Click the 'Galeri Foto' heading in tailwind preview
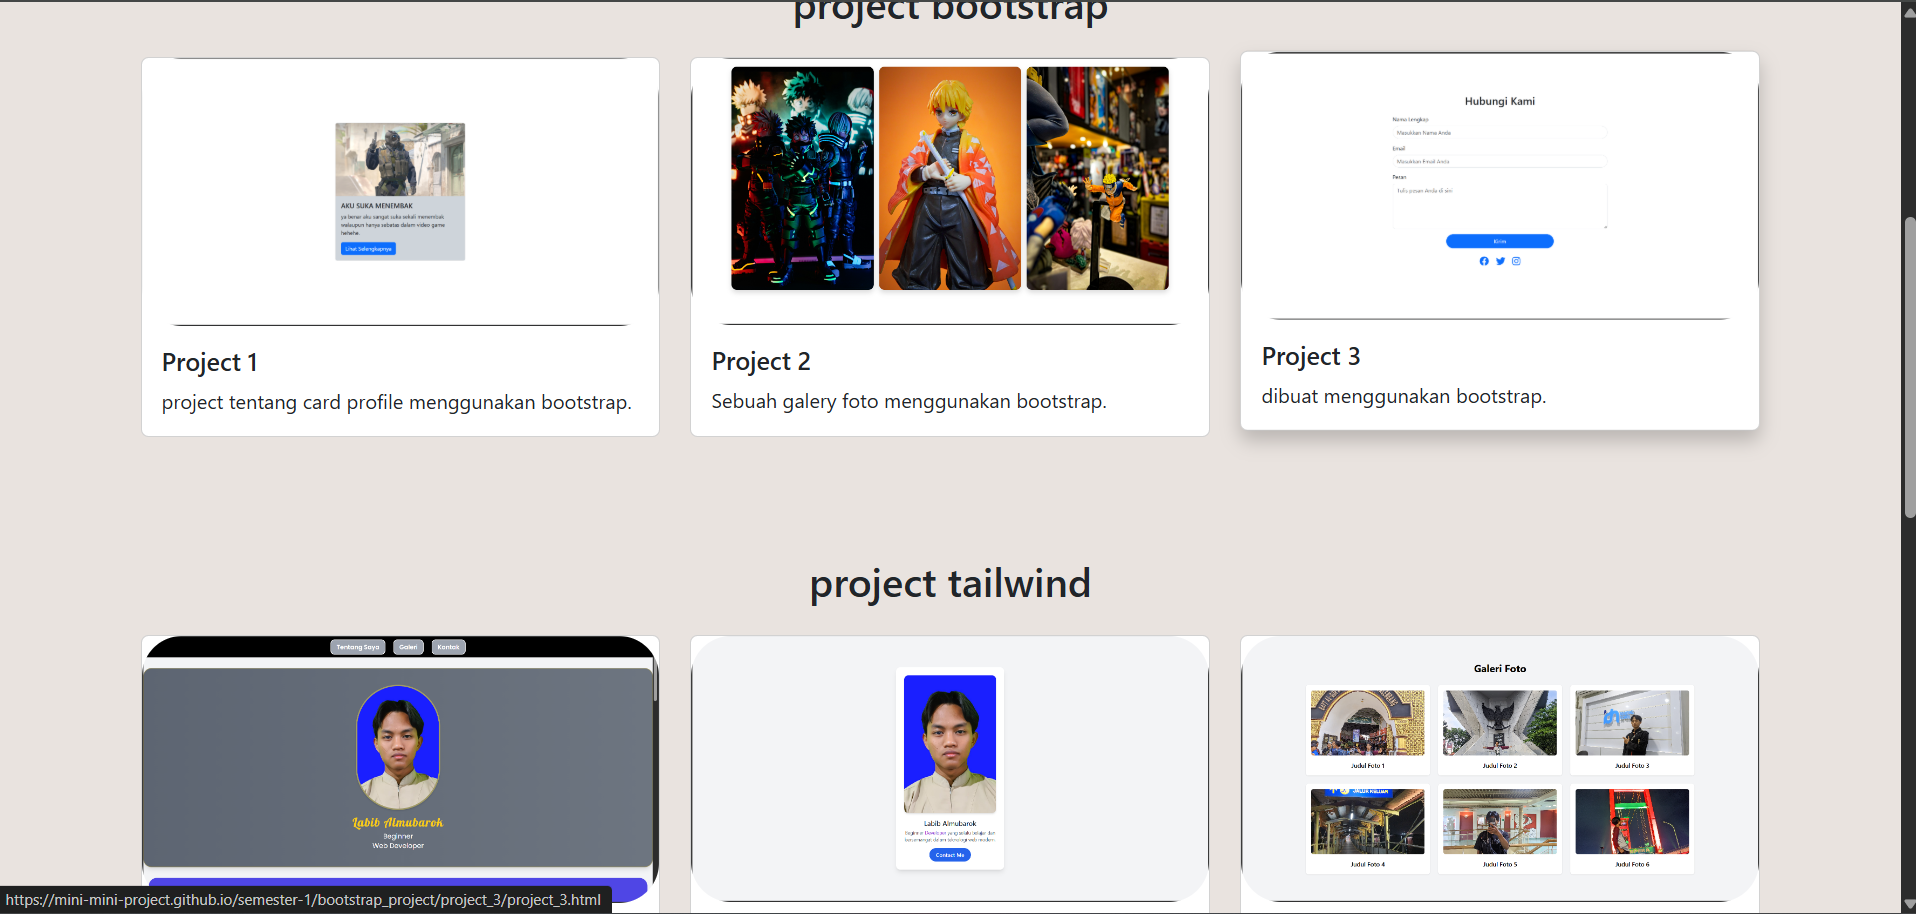The image size is (1916, 914). [x=1500, y=668]
